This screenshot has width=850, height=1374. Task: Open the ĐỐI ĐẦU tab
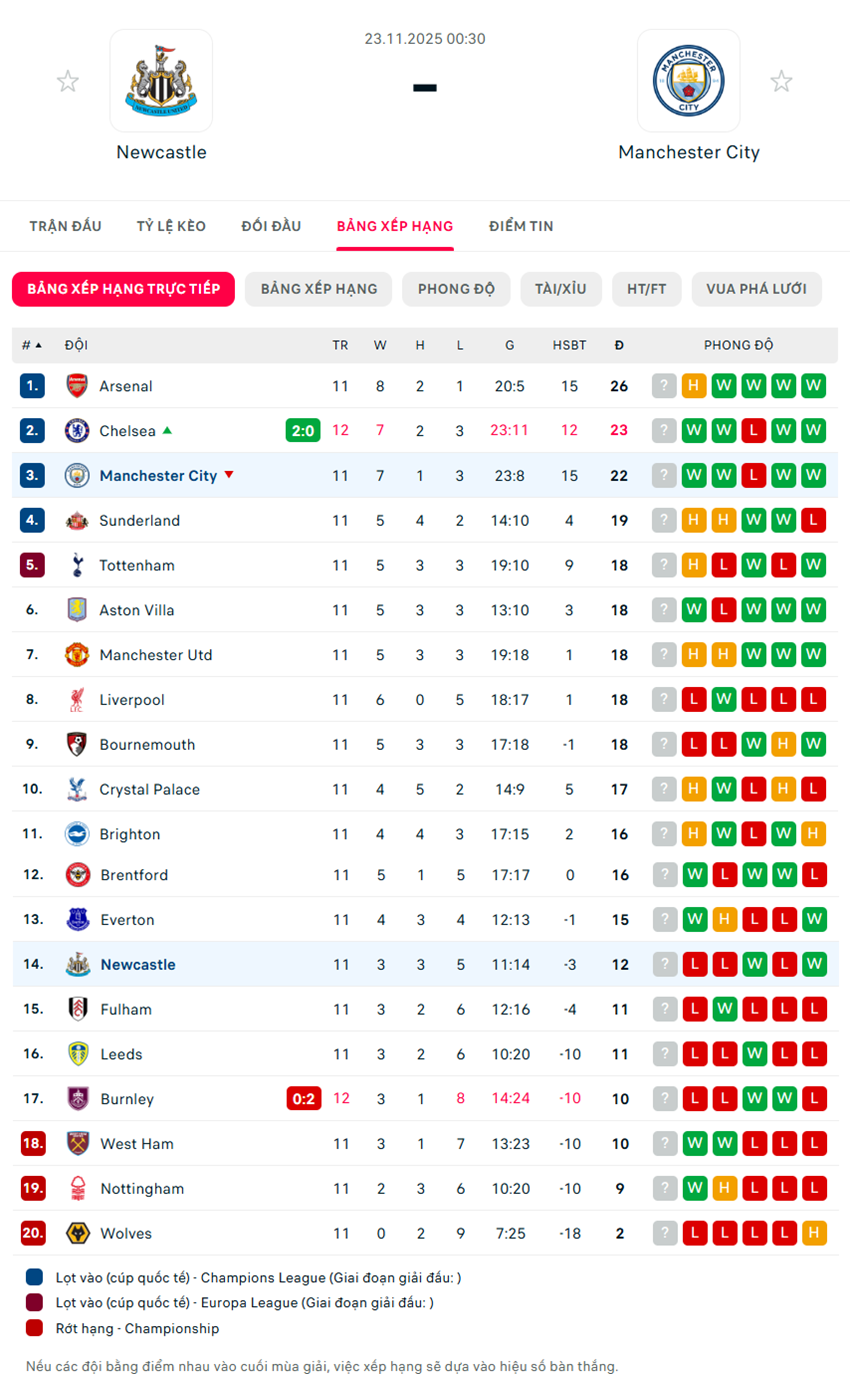point(271,226)
